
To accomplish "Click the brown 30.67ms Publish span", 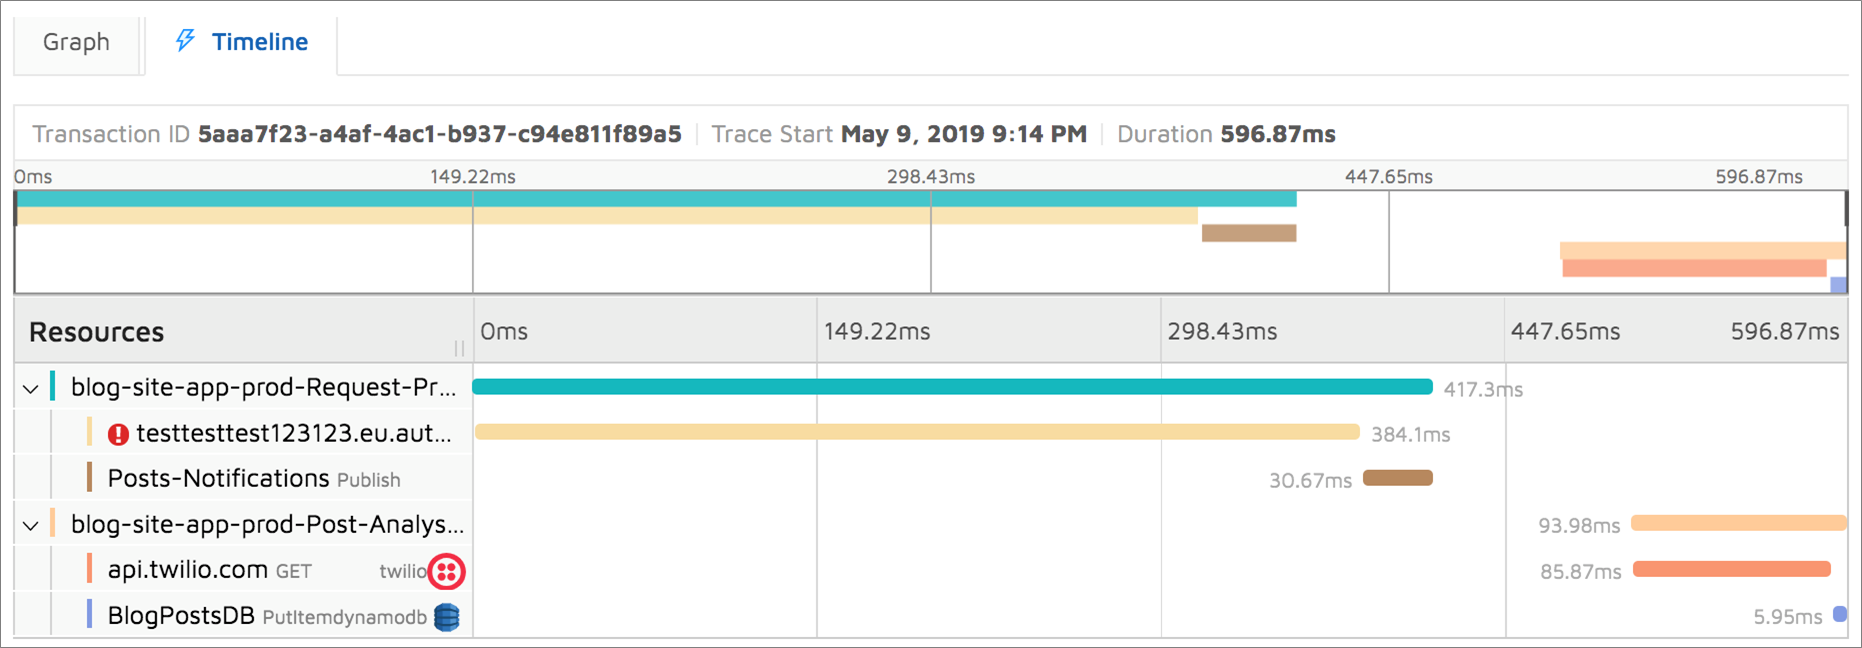I will pos(1398,478).
